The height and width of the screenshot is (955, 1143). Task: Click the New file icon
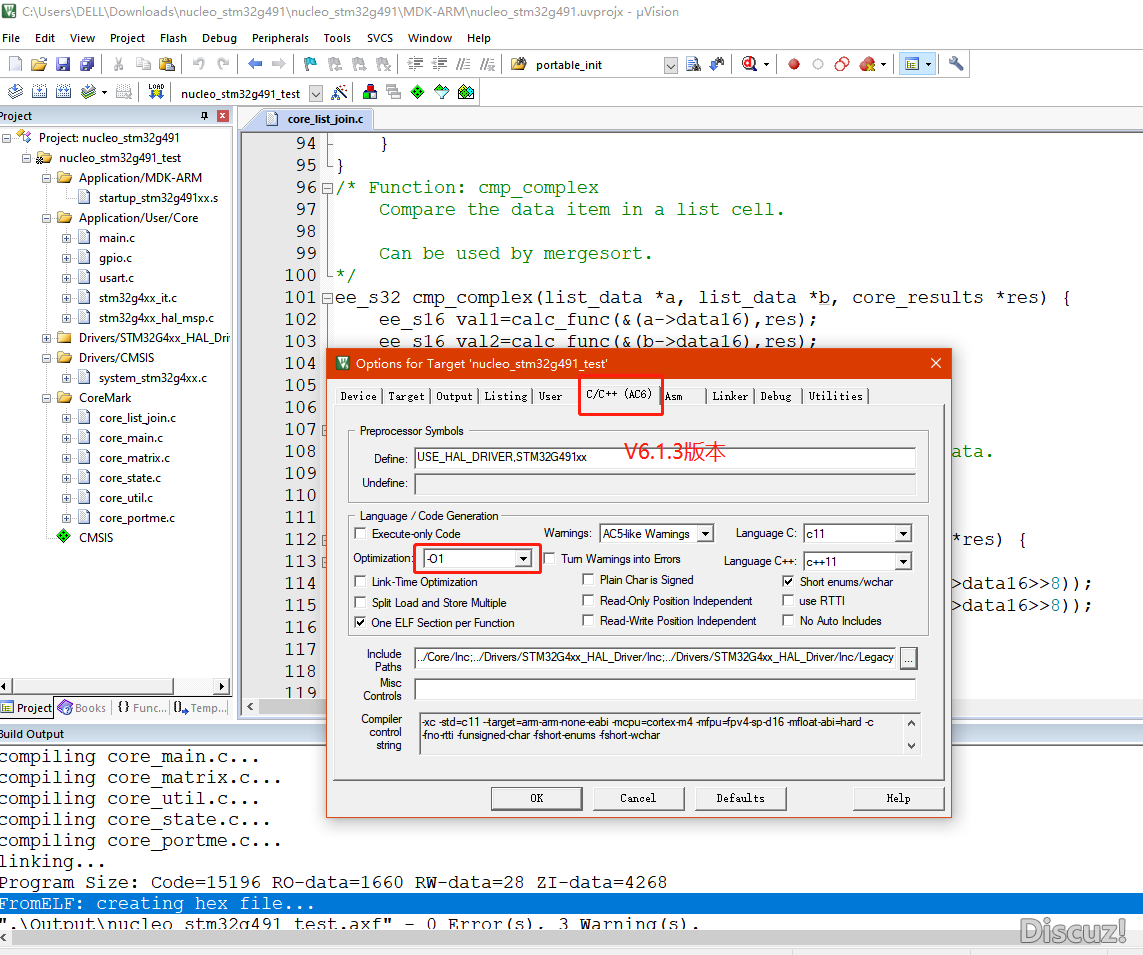[15, 64]
